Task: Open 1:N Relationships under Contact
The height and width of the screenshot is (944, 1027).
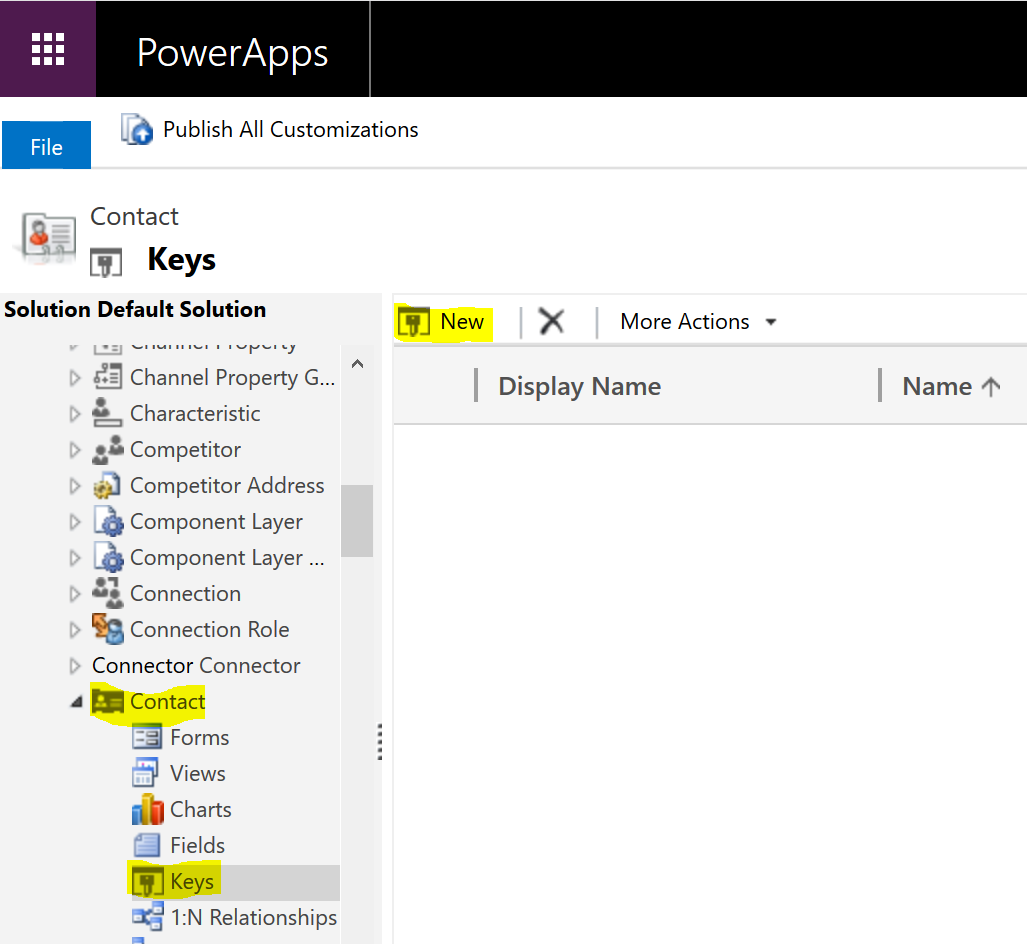Action: click(x=253, y=917)
